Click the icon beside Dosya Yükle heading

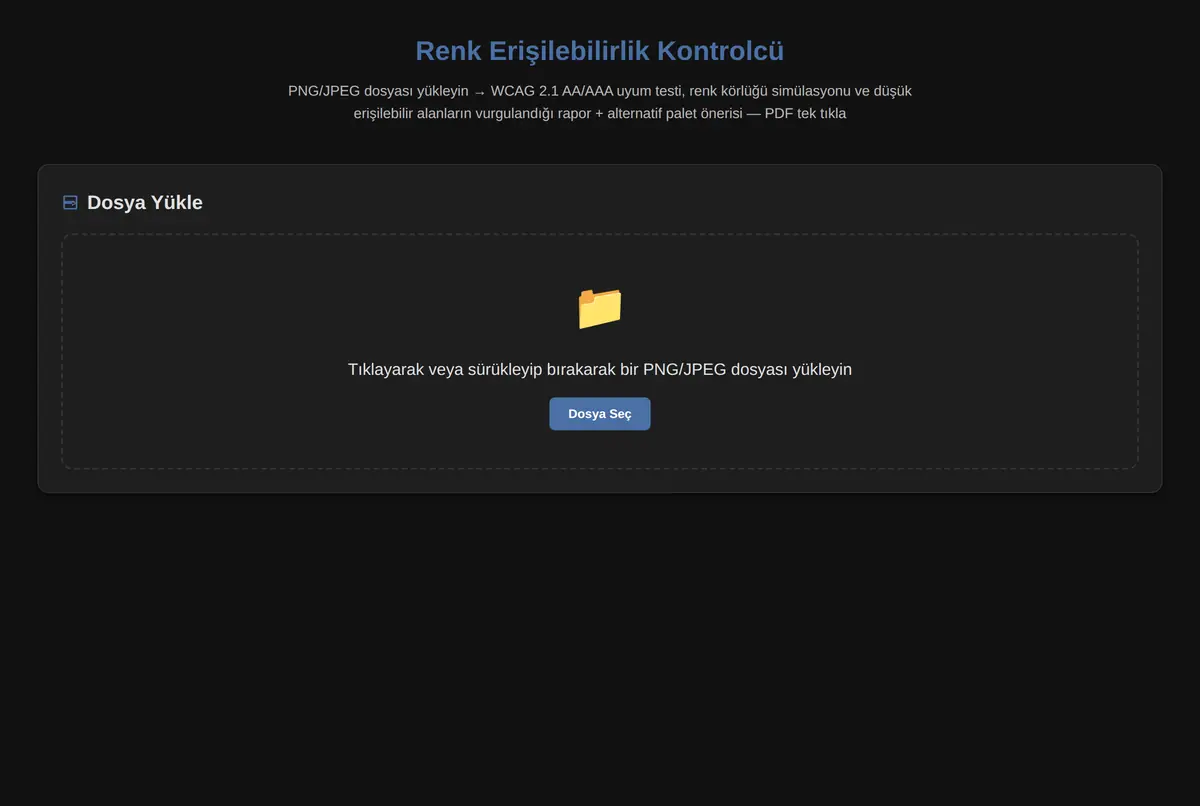70,203
